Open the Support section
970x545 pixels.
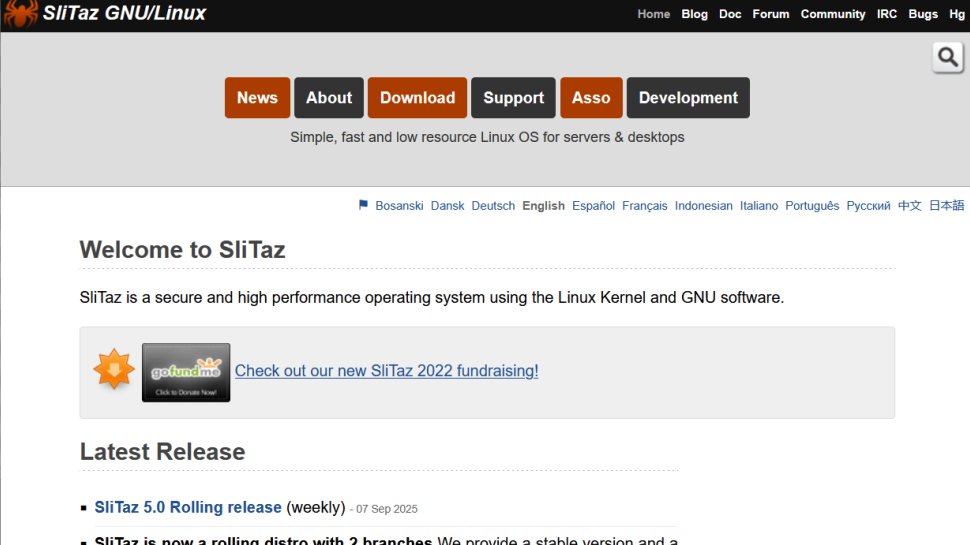513,98
